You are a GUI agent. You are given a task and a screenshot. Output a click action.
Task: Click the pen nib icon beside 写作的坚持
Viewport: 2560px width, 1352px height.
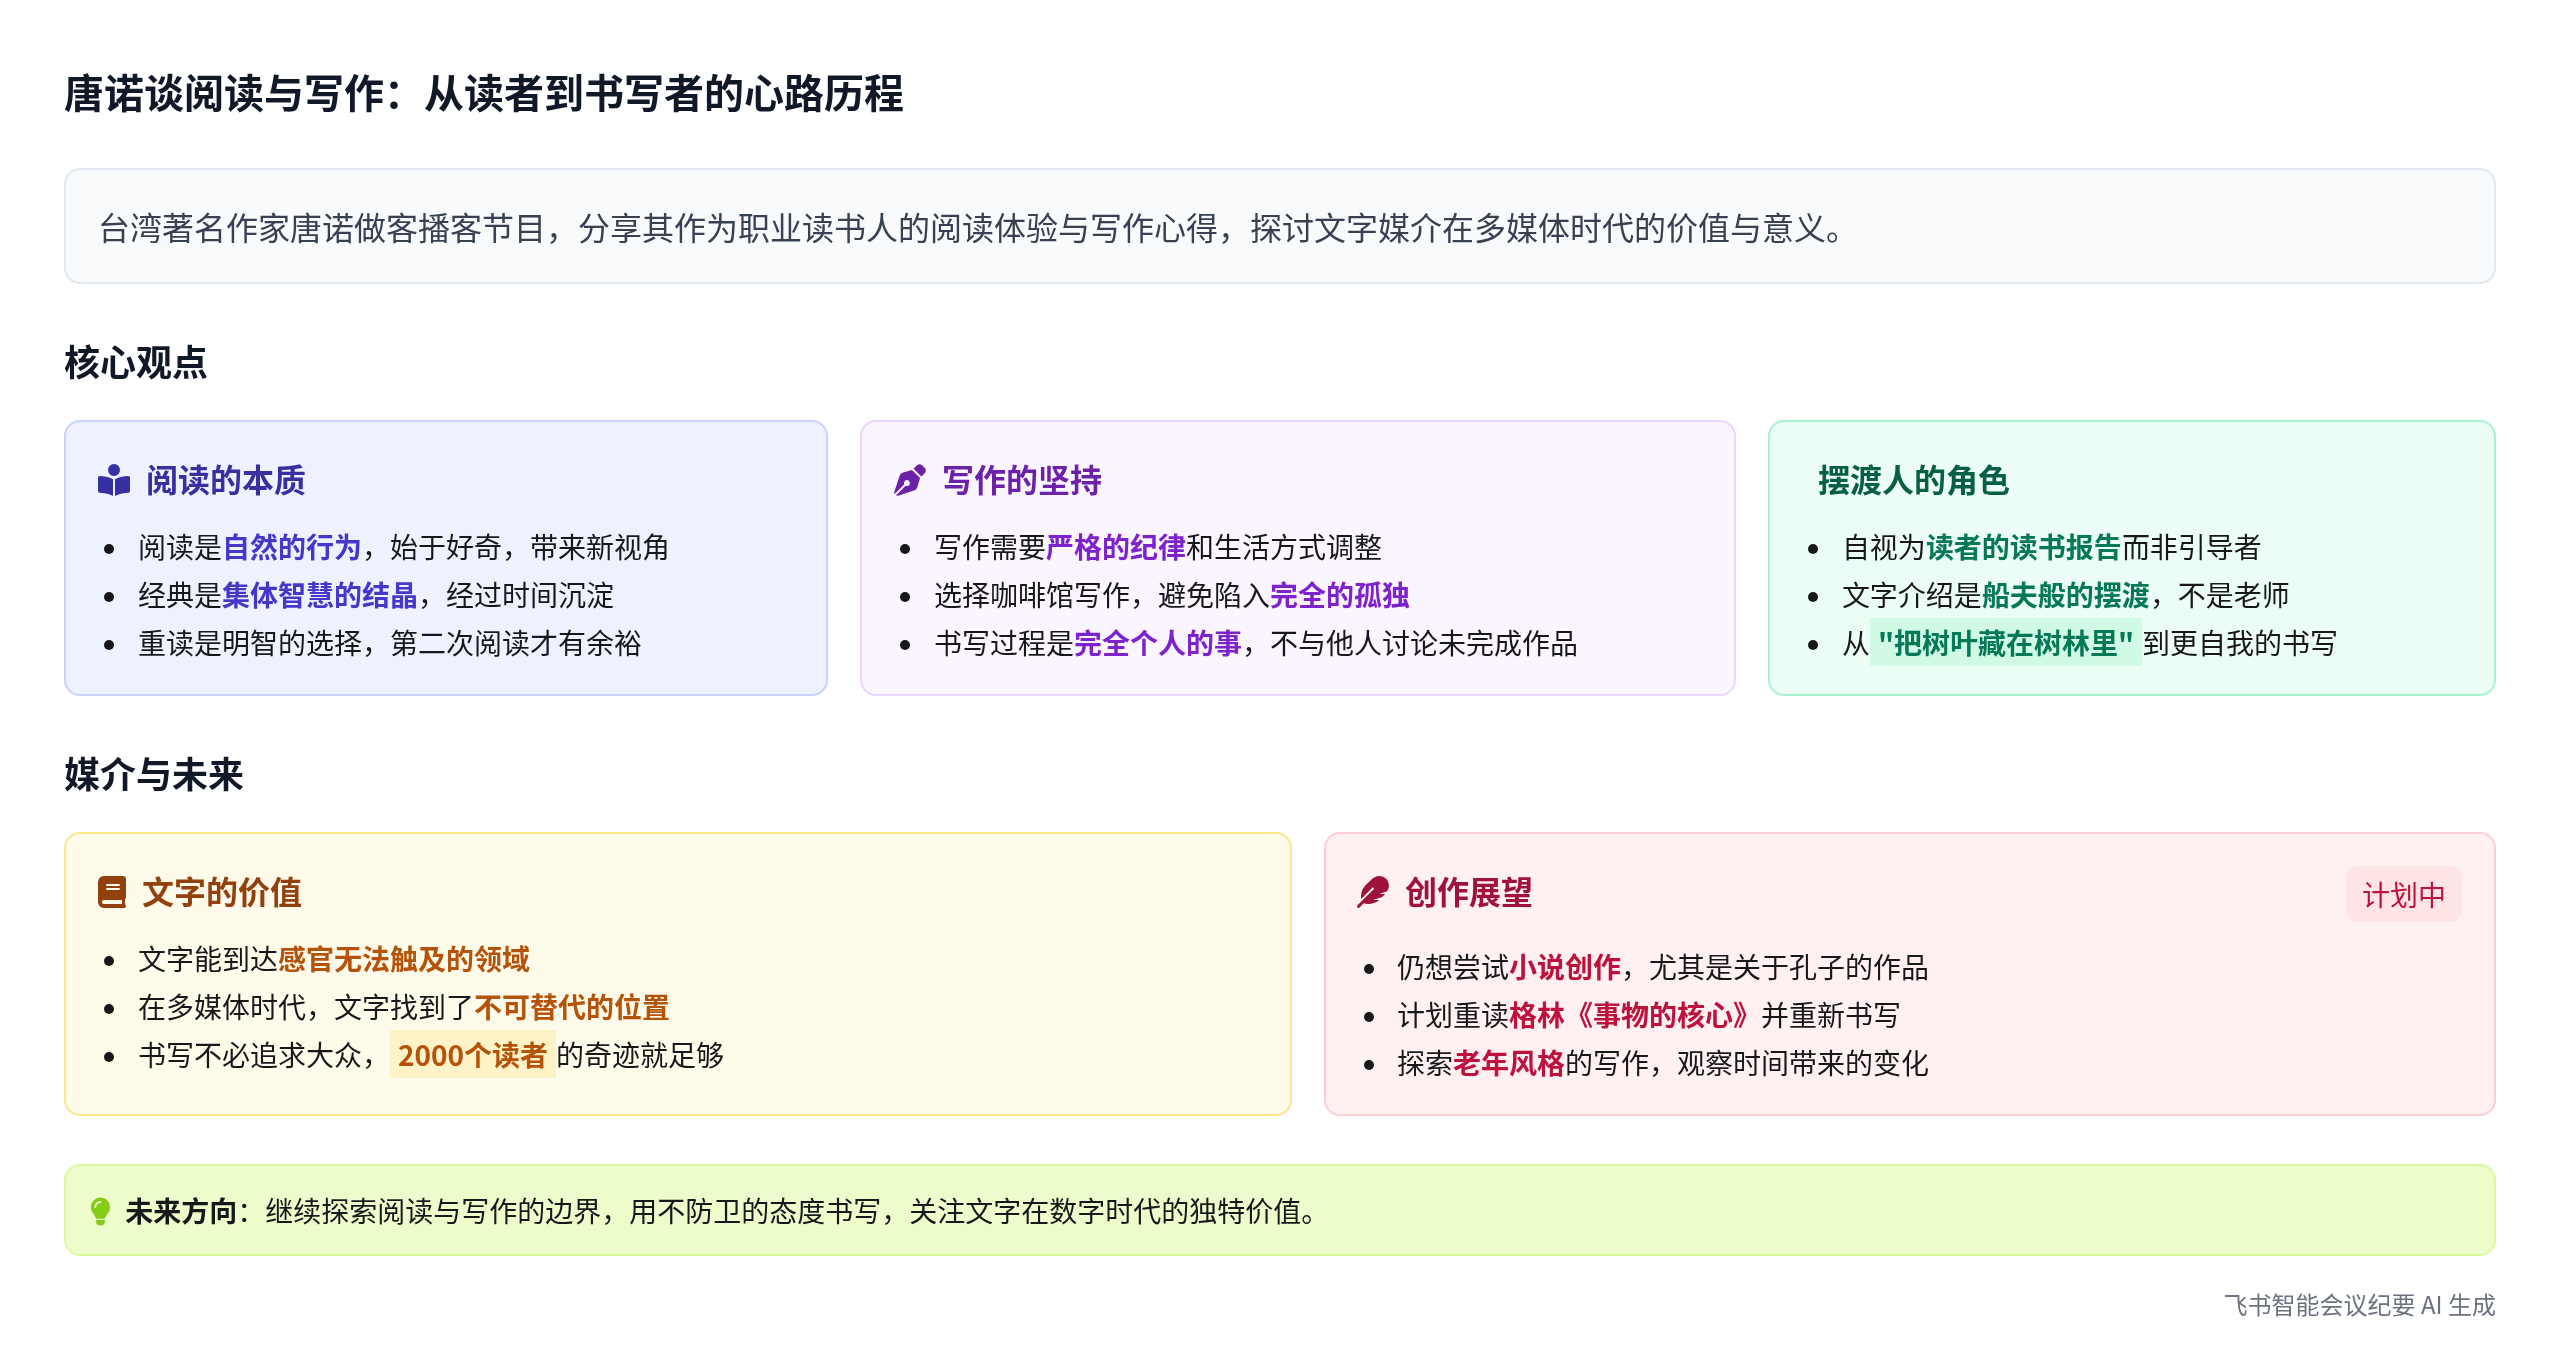[x=909, y=481]
